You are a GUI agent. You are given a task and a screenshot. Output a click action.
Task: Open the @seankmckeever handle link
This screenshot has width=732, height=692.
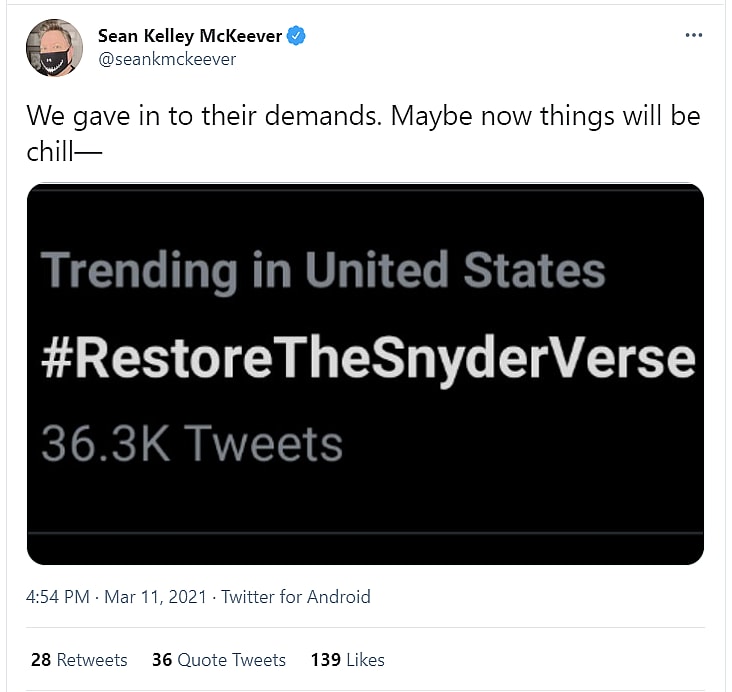(x=166, y=59)
